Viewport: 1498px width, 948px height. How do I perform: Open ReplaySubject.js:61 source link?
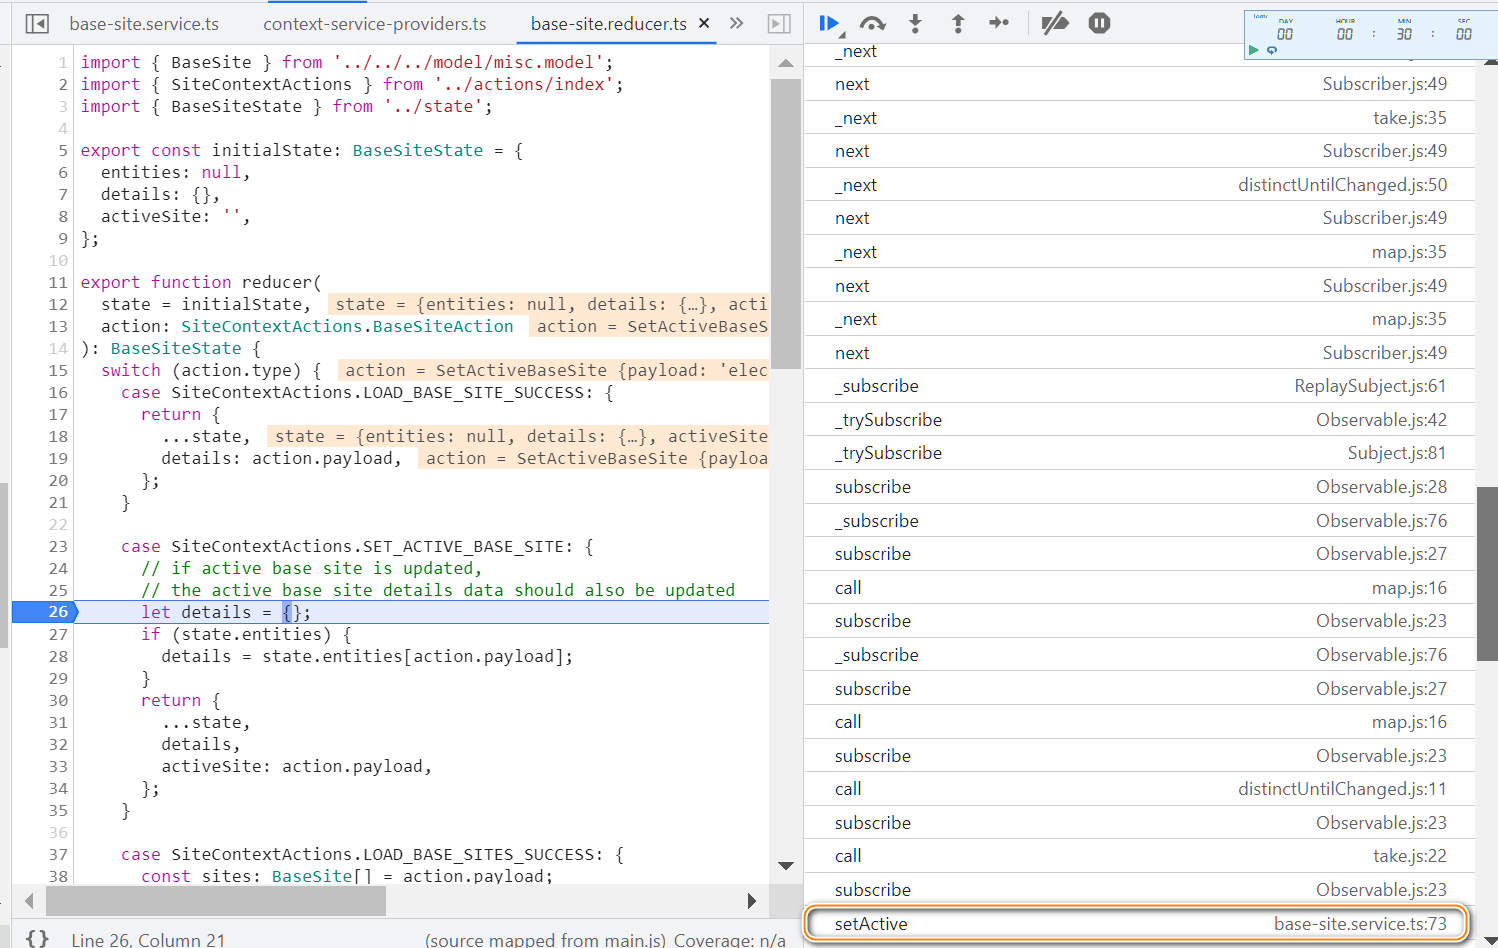1370,386
